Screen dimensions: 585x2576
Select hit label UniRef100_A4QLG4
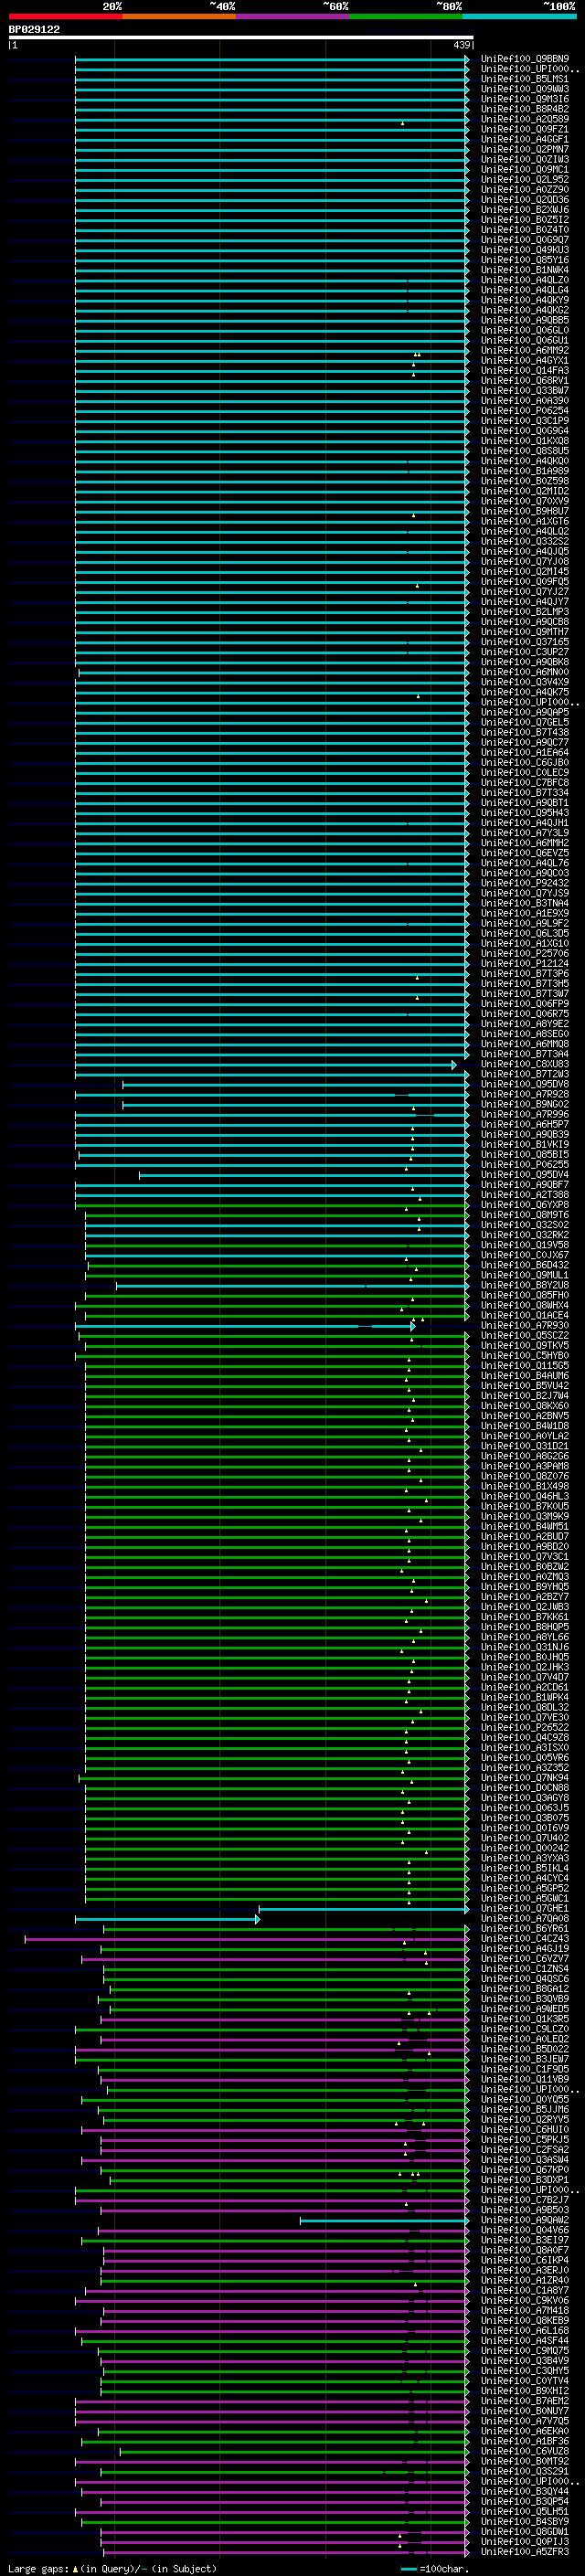click(525, 290)
